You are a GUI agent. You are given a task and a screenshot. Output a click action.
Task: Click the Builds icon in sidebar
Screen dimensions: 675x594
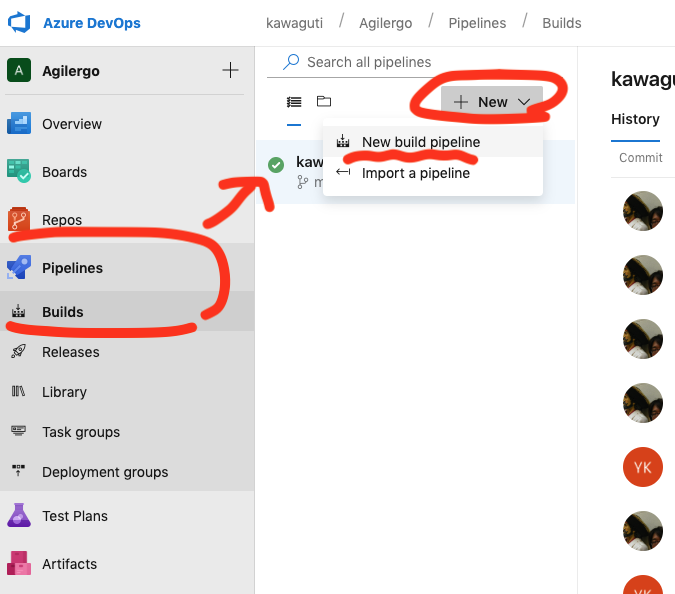(19, 311)
